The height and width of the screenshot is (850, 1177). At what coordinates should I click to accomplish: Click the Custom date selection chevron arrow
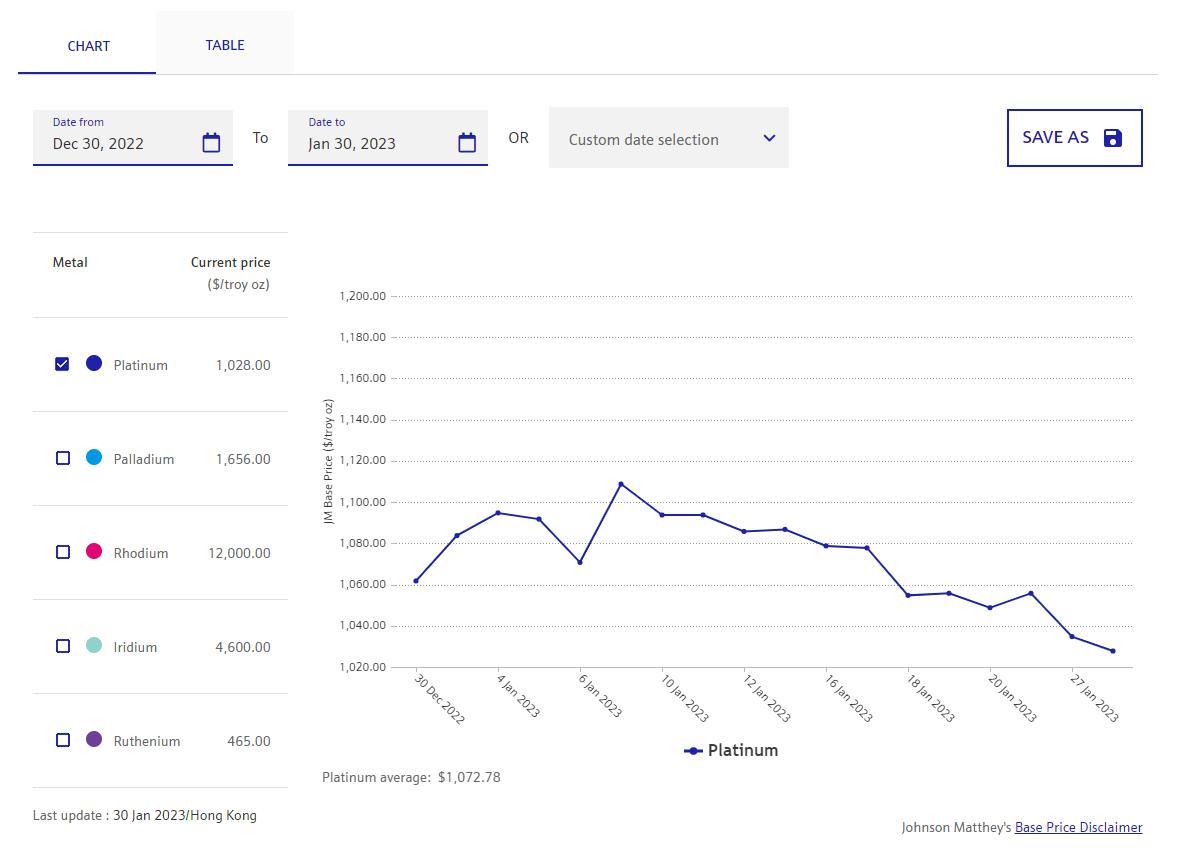click(x=769, y=138)
